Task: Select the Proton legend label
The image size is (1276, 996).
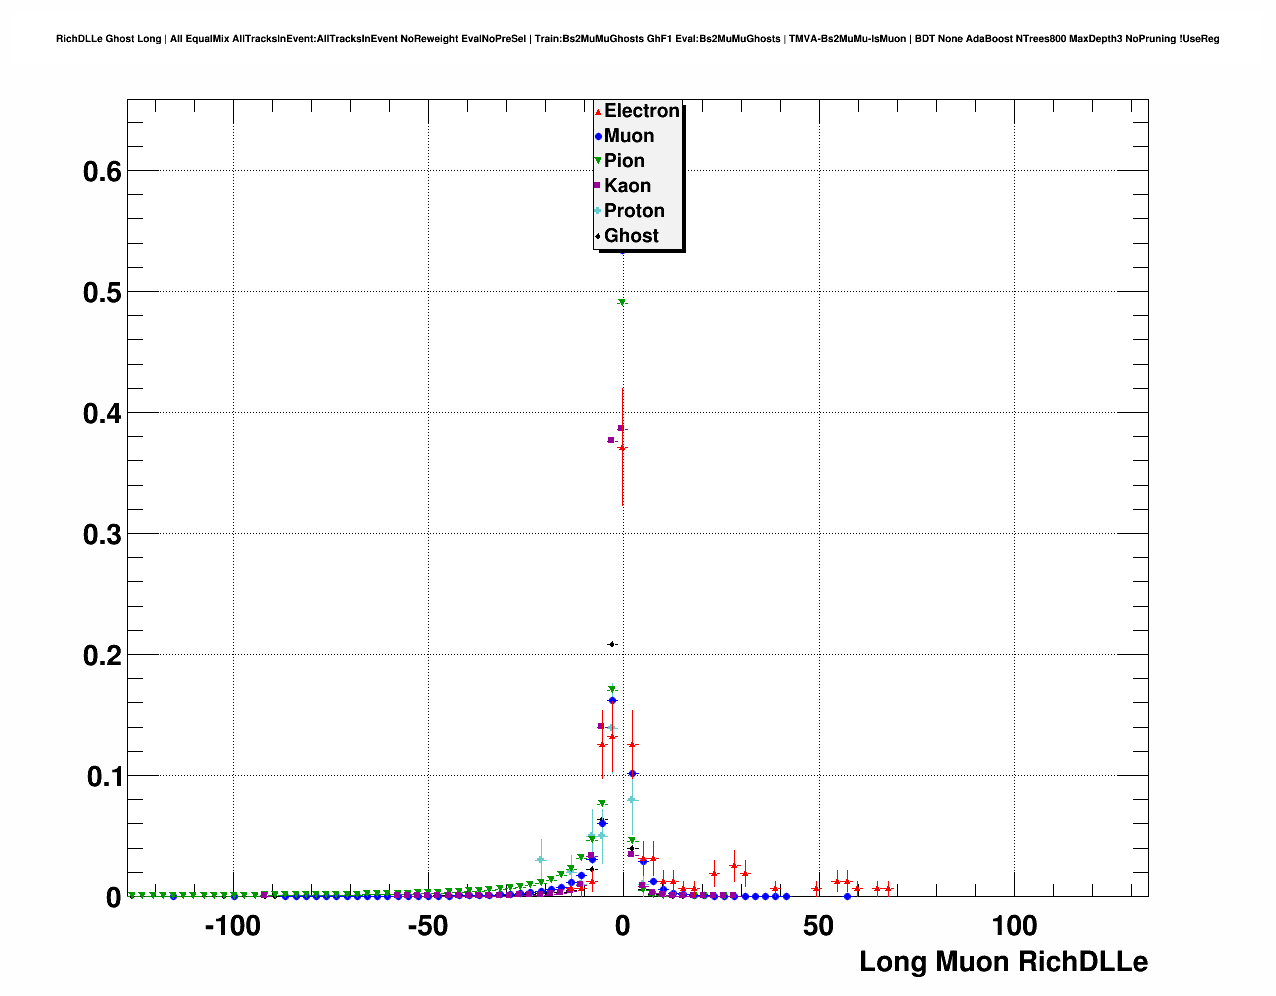Action: coord(634,211)
